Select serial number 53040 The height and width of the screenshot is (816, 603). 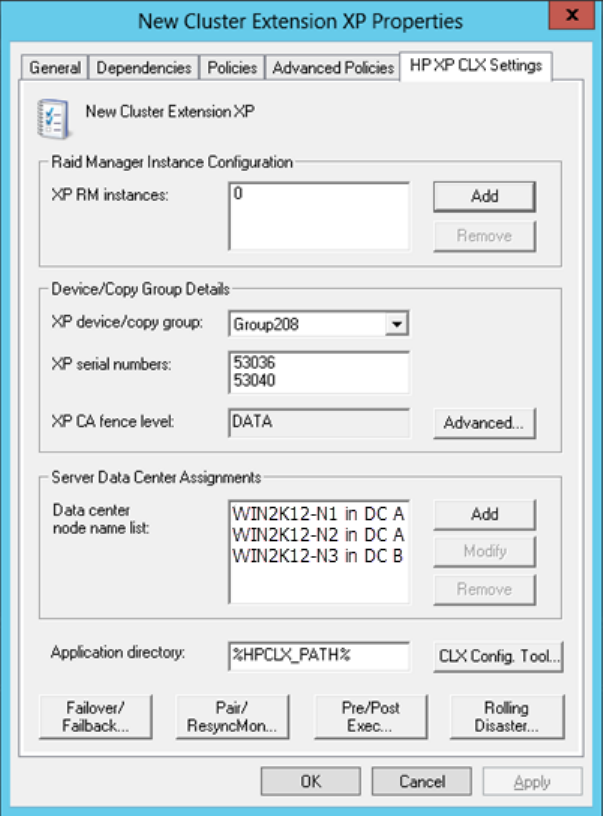254,380
